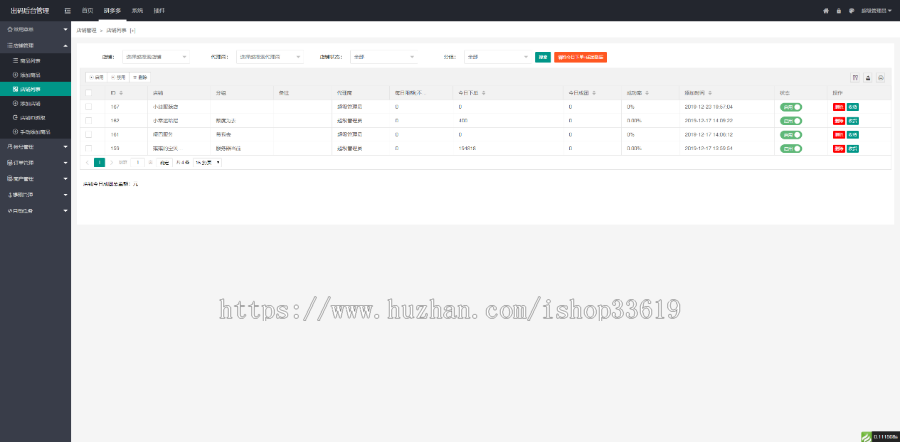Expand the 提现管理 sidebar group
Viewport: 900px width, 442px height.
35,195
